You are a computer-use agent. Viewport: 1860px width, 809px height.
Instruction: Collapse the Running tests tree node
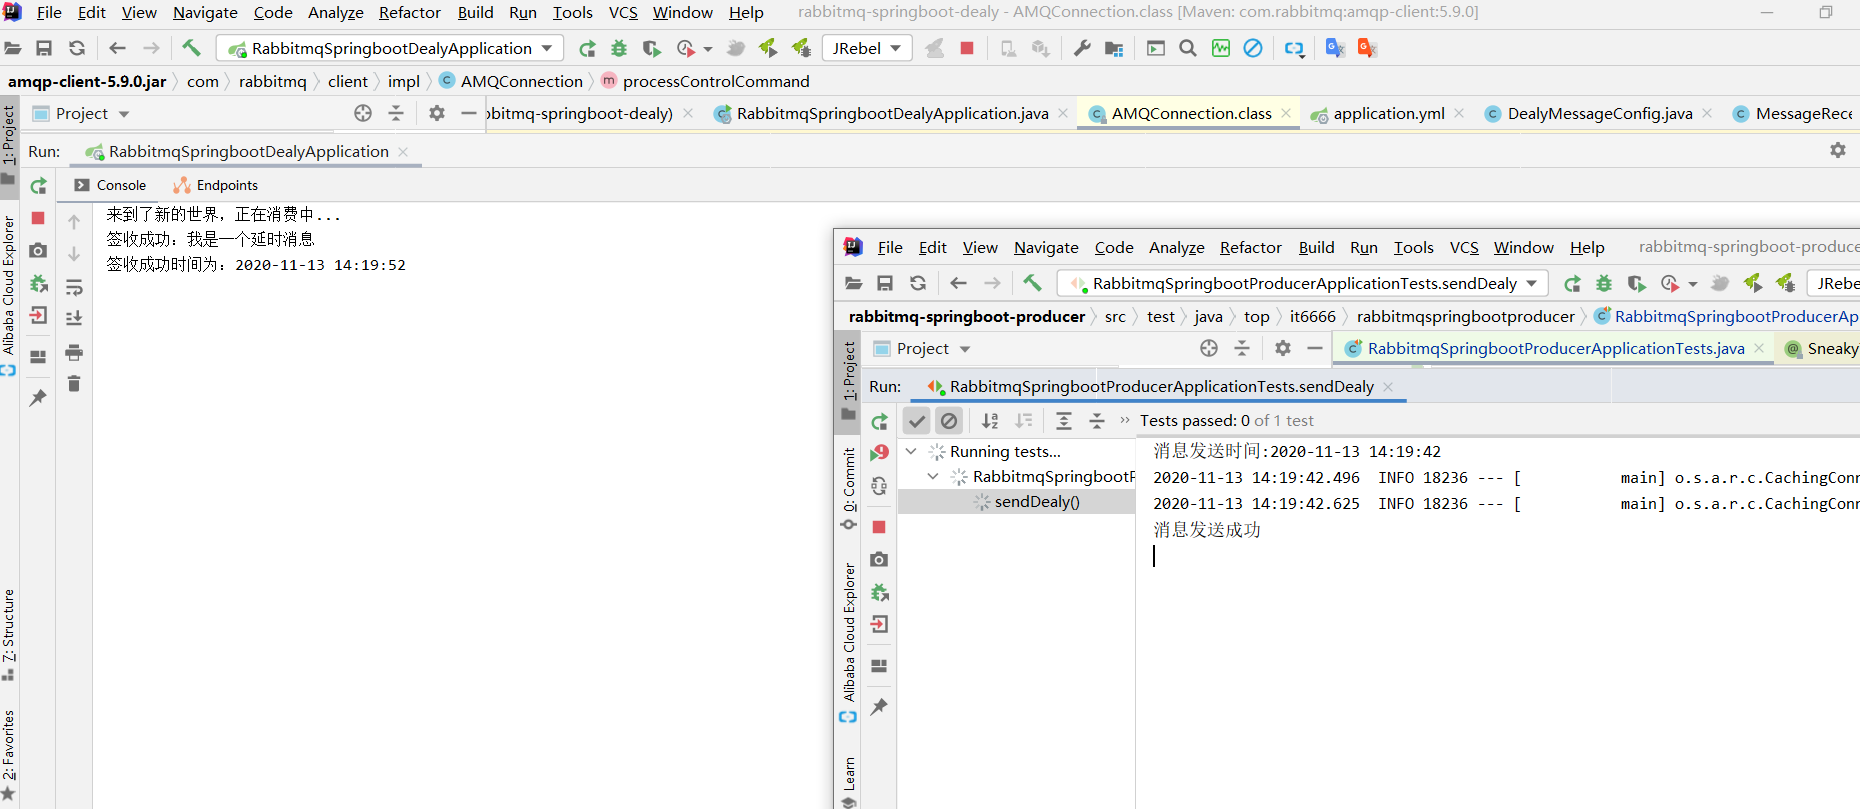click(x=911, y=451)
